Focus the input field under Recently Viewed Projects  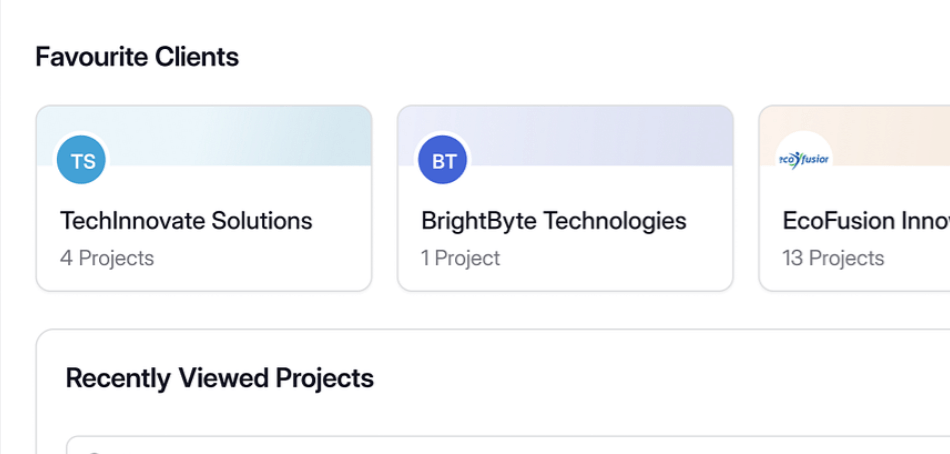coord(500,446)
